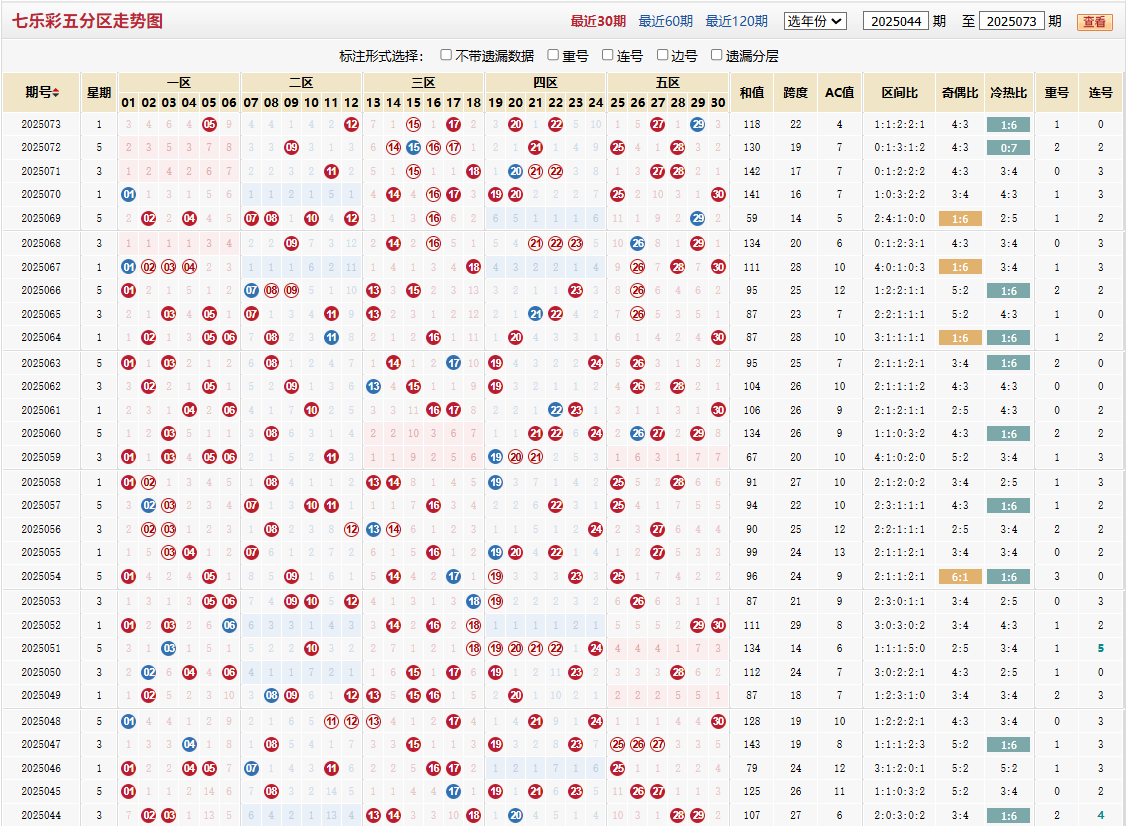The image size is (1126, 826).
Task: Click the green 连号 value 5 in row 2025051
Action: [1100, 648]
